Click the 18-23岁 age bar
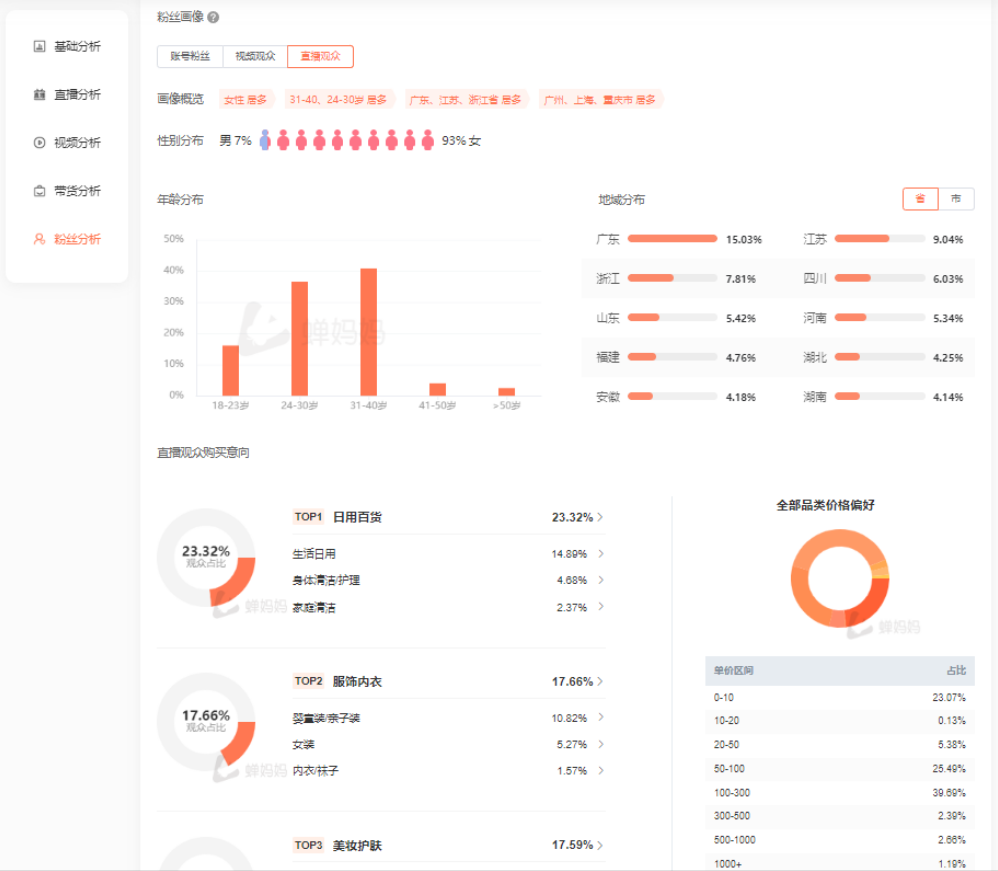The width and height of the screenshot is (998, 871). 230,371
